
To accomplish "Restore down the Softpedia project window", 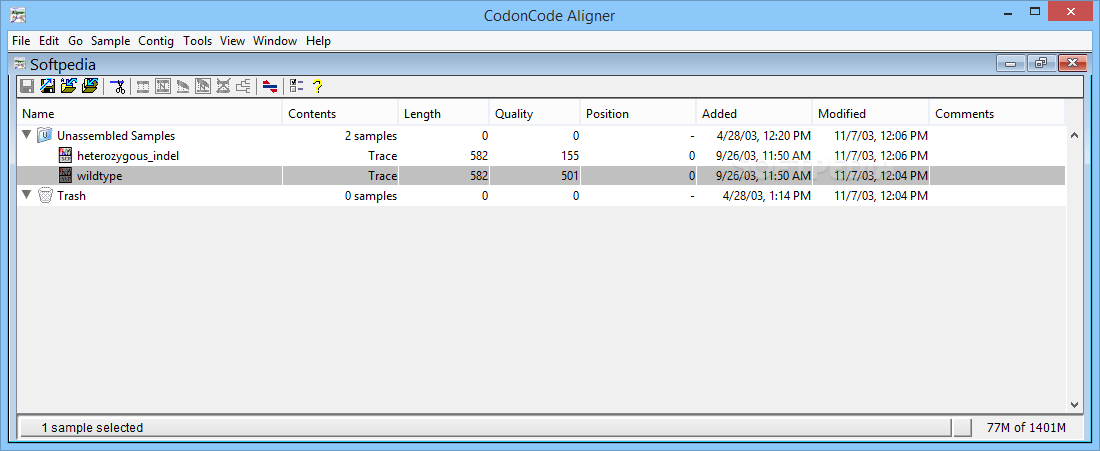I will click(x=1040, y=64).
